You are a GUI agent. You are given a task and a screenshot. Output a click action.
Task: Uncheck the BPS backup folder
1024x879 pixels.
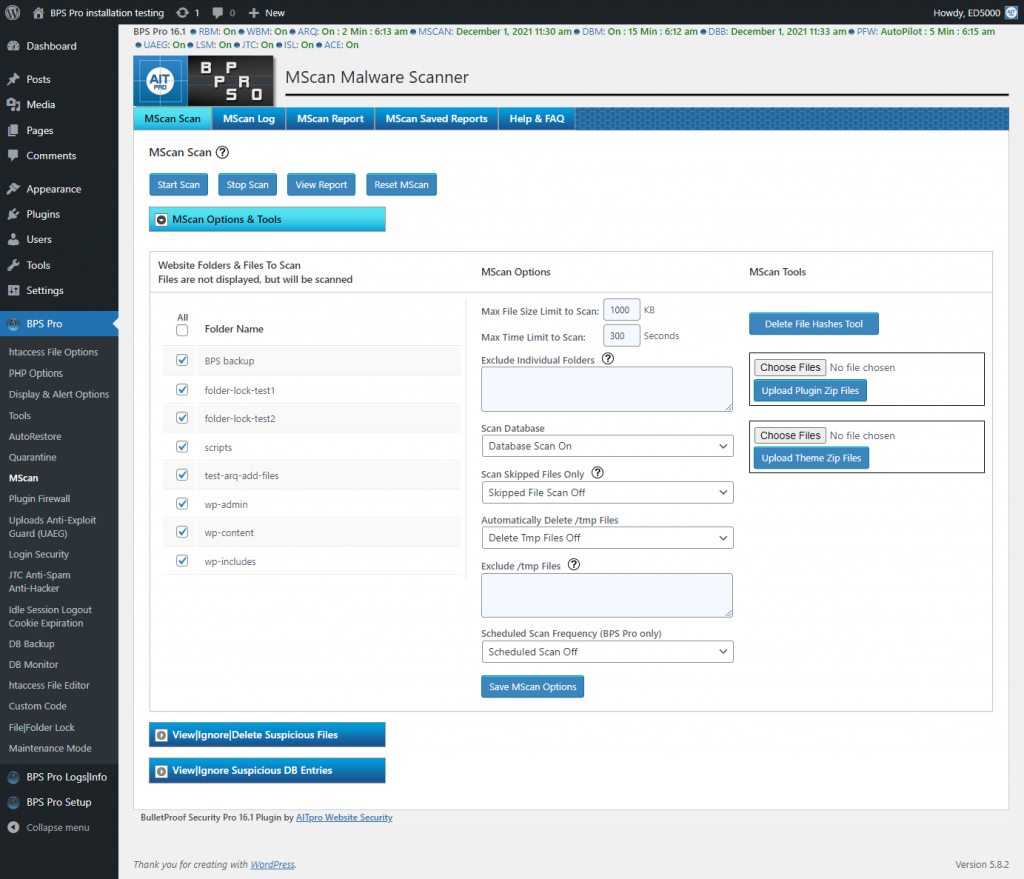coord(182,362)
